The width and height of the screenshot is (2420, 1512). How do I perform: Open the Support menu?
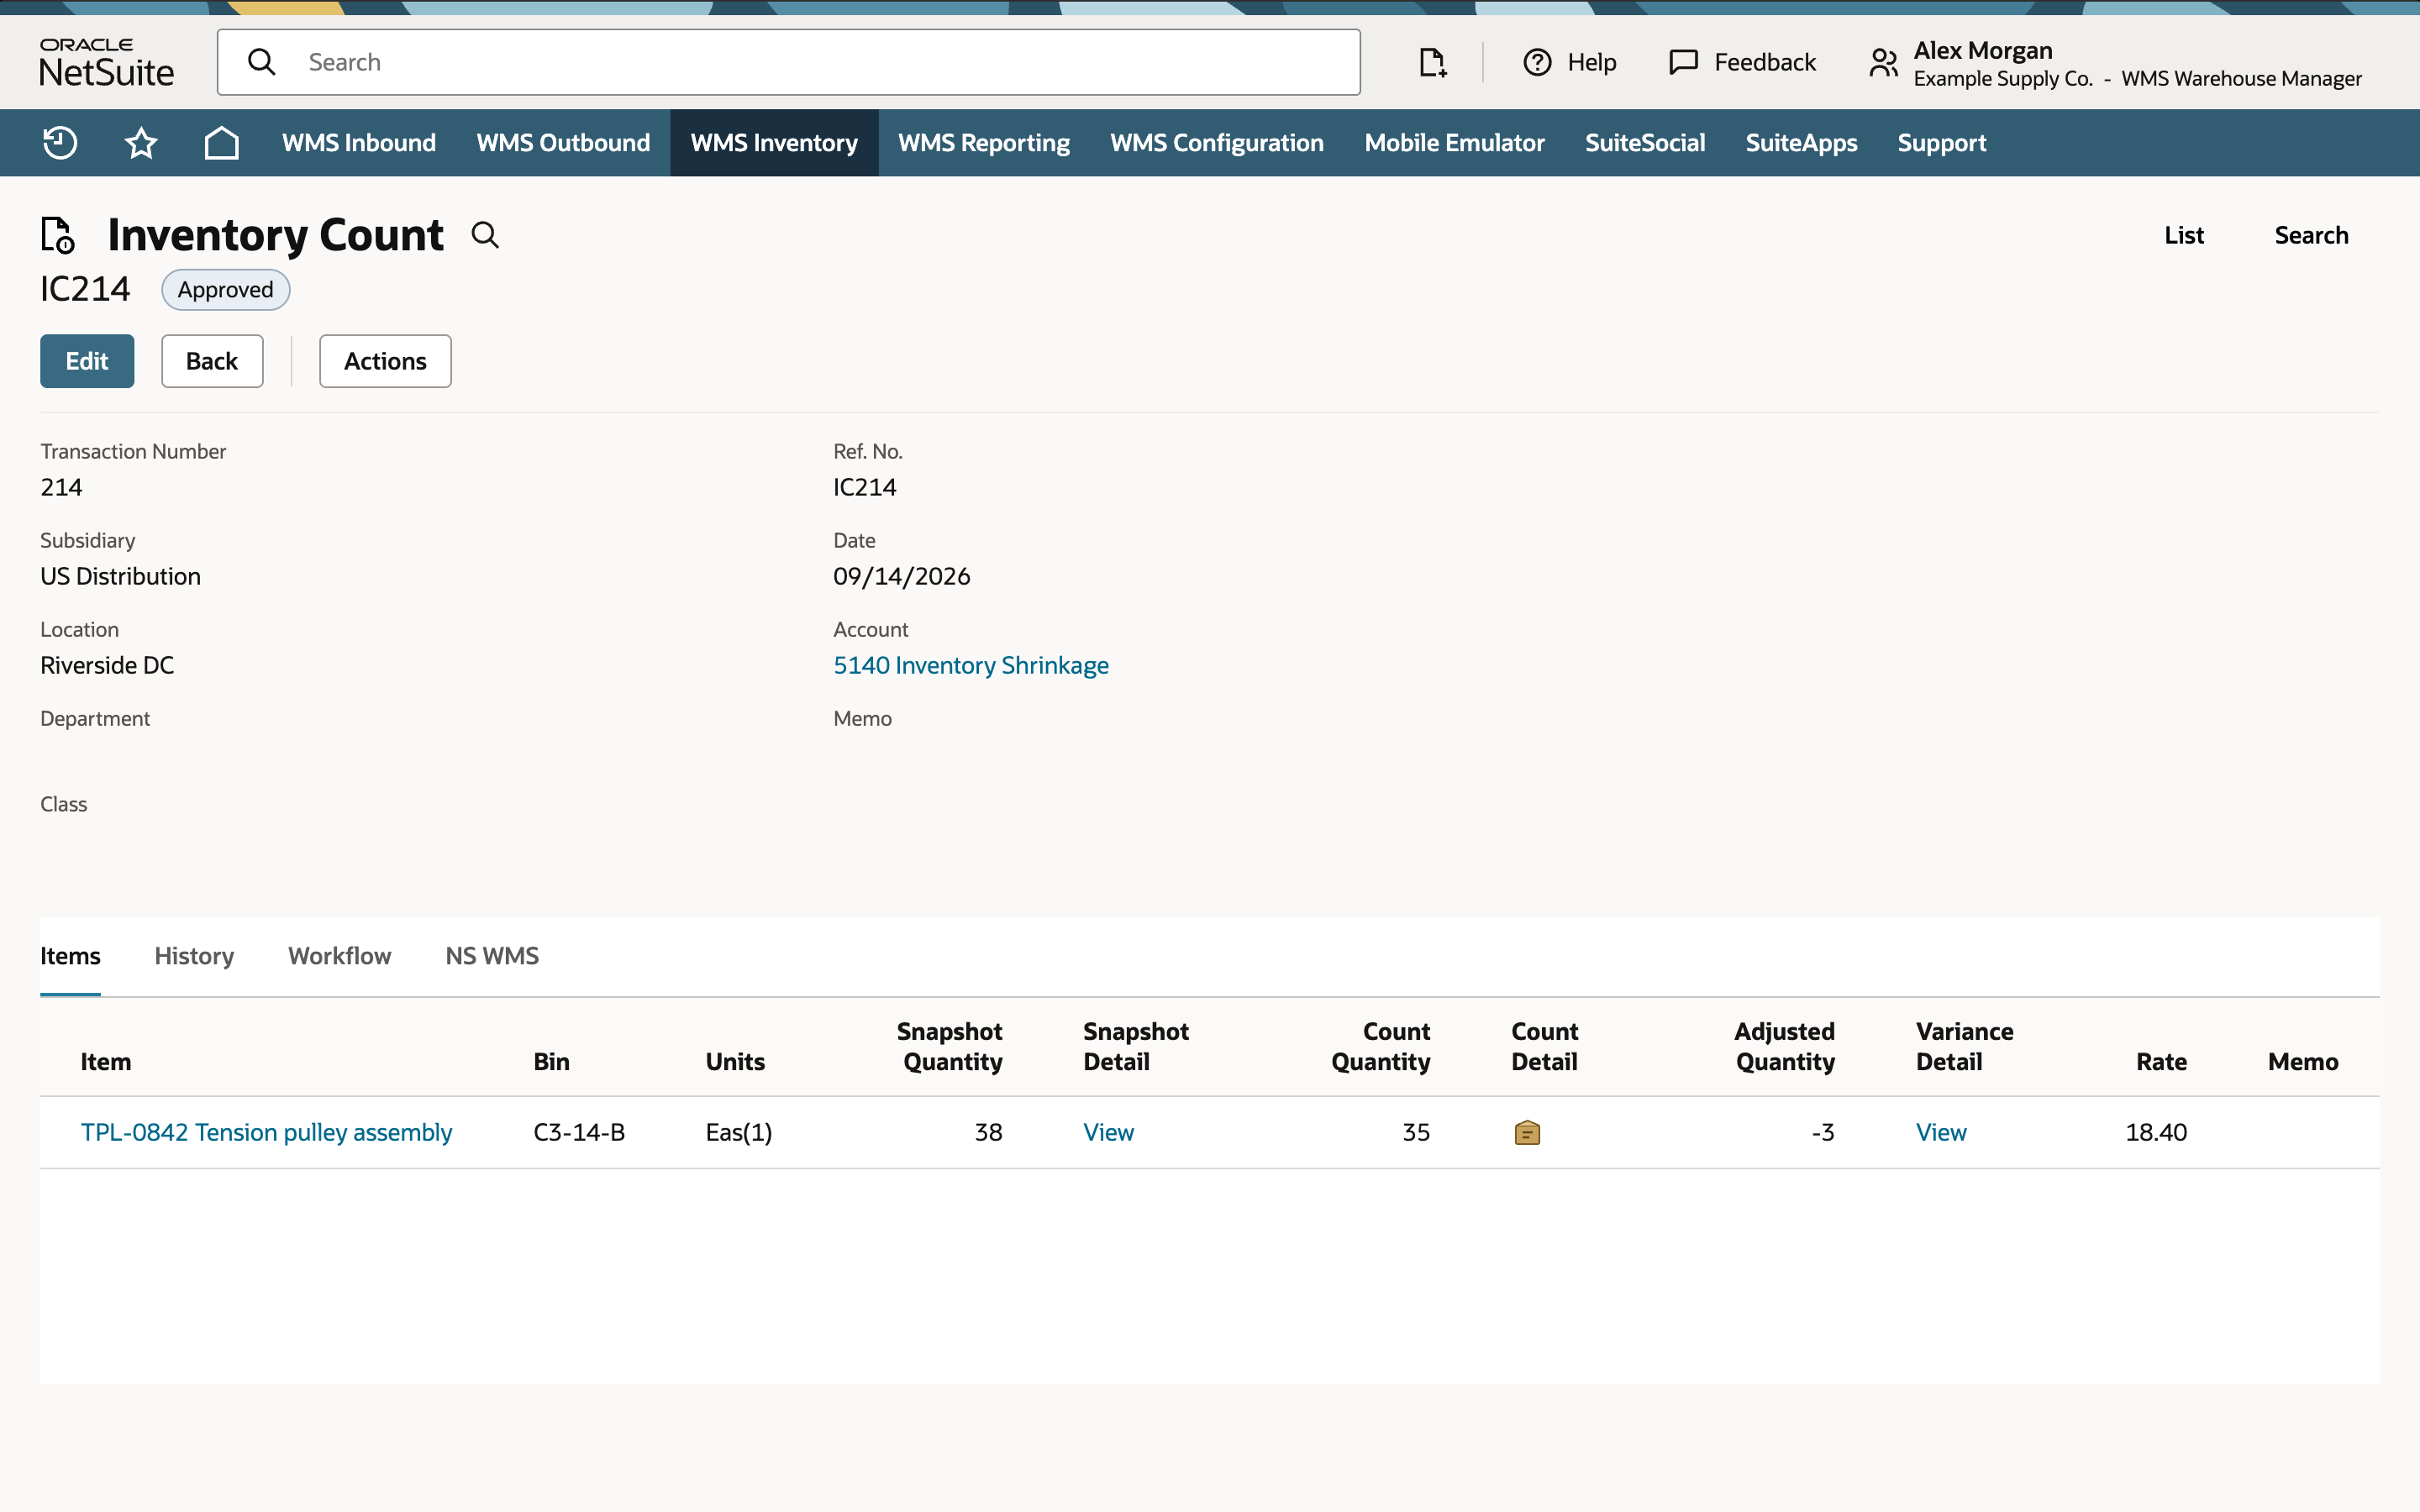1942,143
